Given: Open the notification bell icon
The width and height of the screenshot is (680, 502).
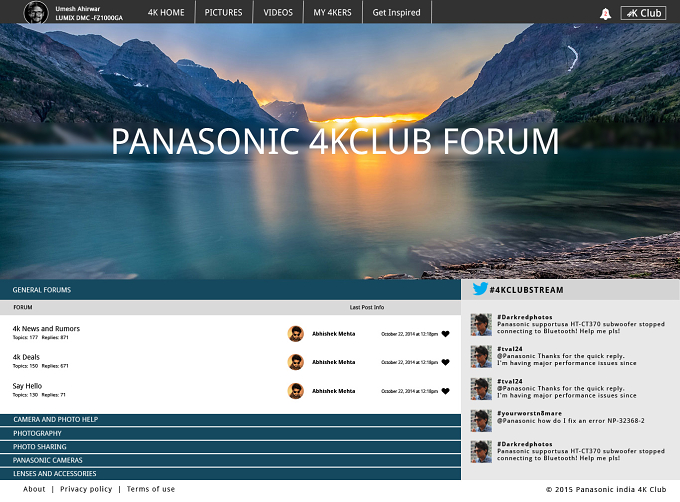Looking at the screenshot, I should pos(605,14).
